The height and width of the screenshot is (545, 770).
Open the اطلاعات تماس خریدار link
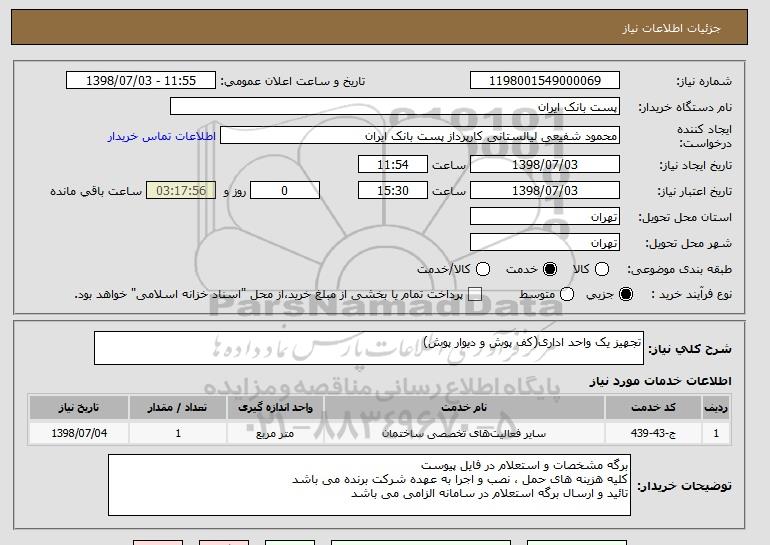(x=162, y=136)
